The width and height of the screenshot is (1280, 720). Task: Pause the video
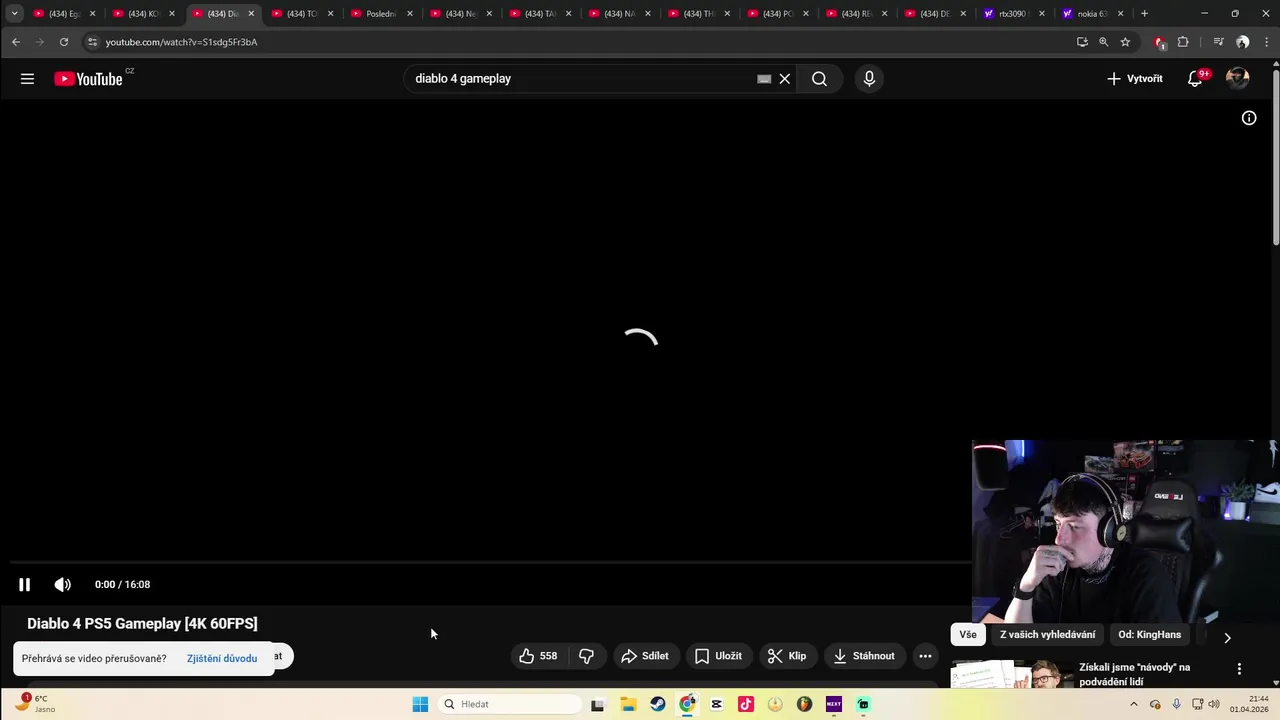coord(24,585)
